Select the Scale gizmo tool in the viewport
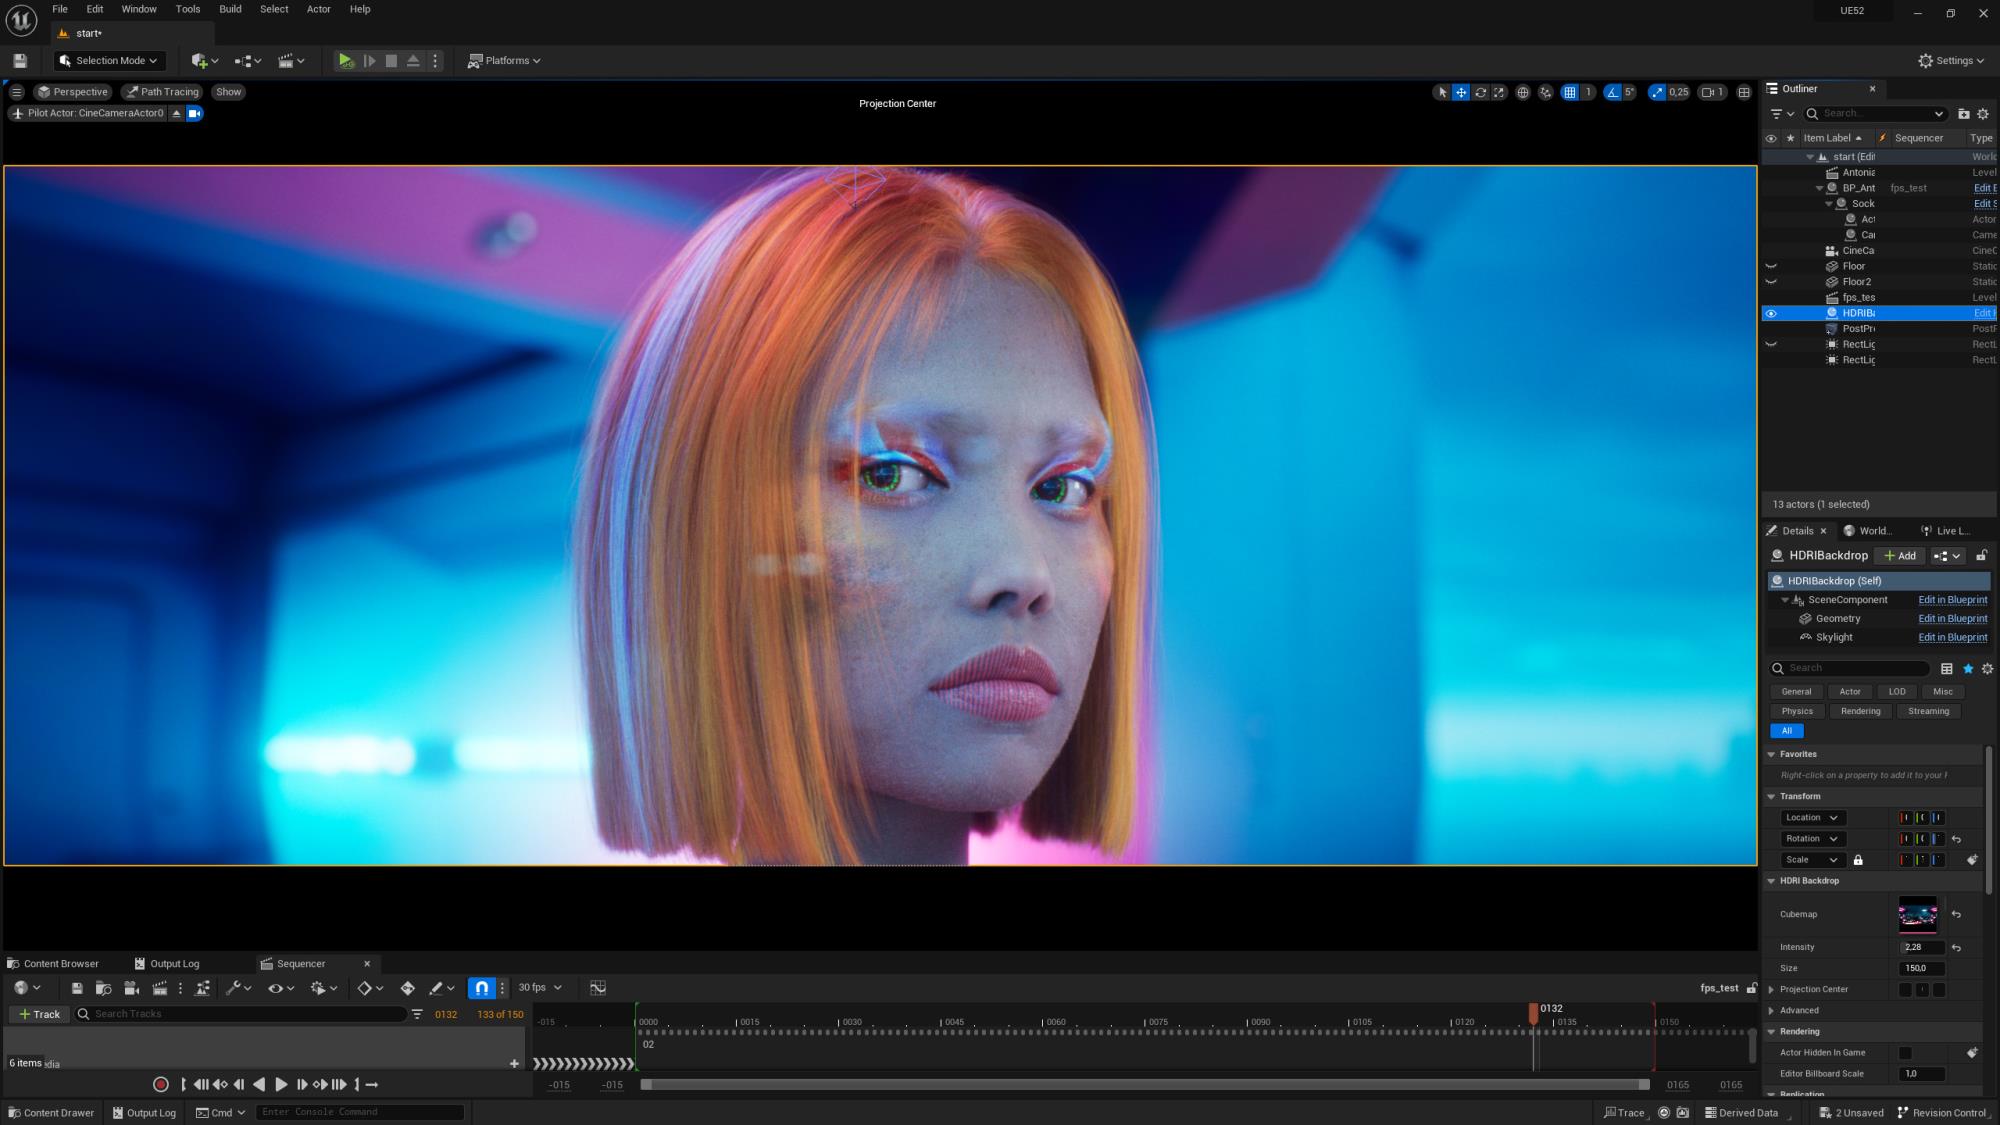This screenshot has height=1125, width=2000. [x=1499, y=92]
